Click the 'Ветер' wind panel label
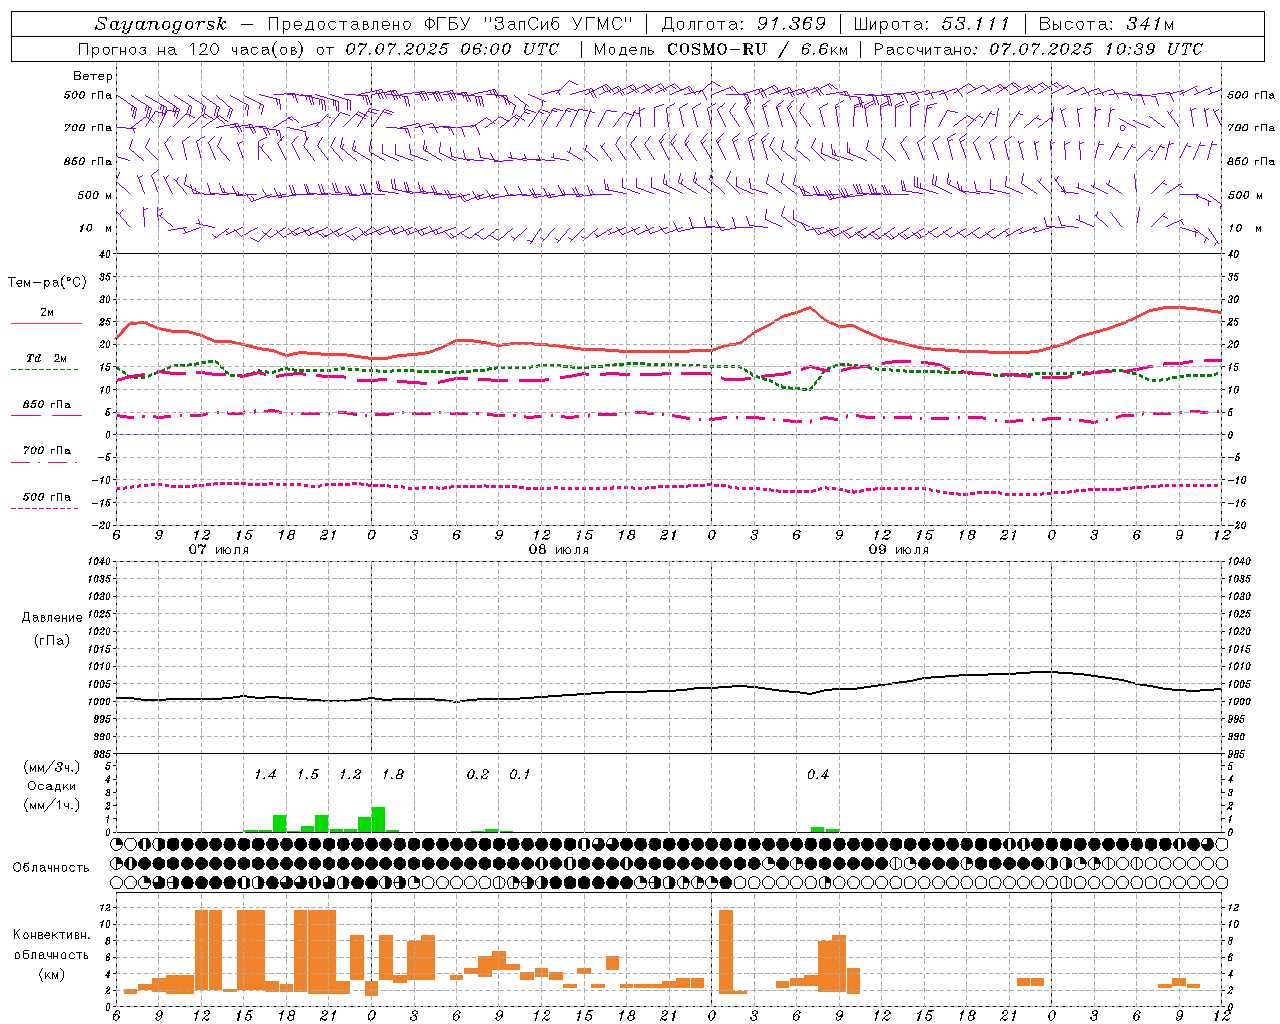 click(93, 76)
